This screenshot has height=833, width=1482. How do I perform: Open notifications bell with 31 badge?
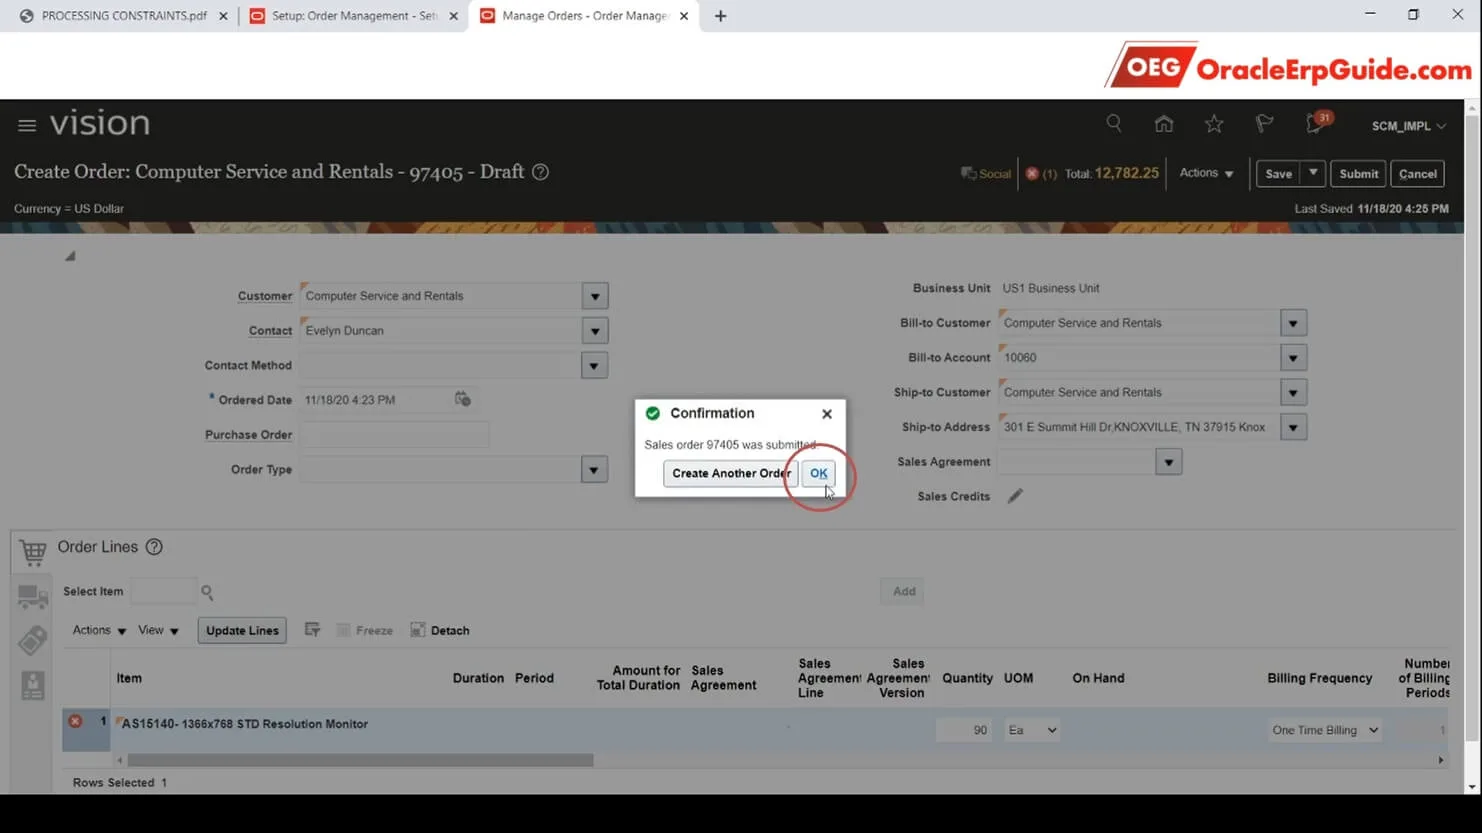click(1316, 123)
